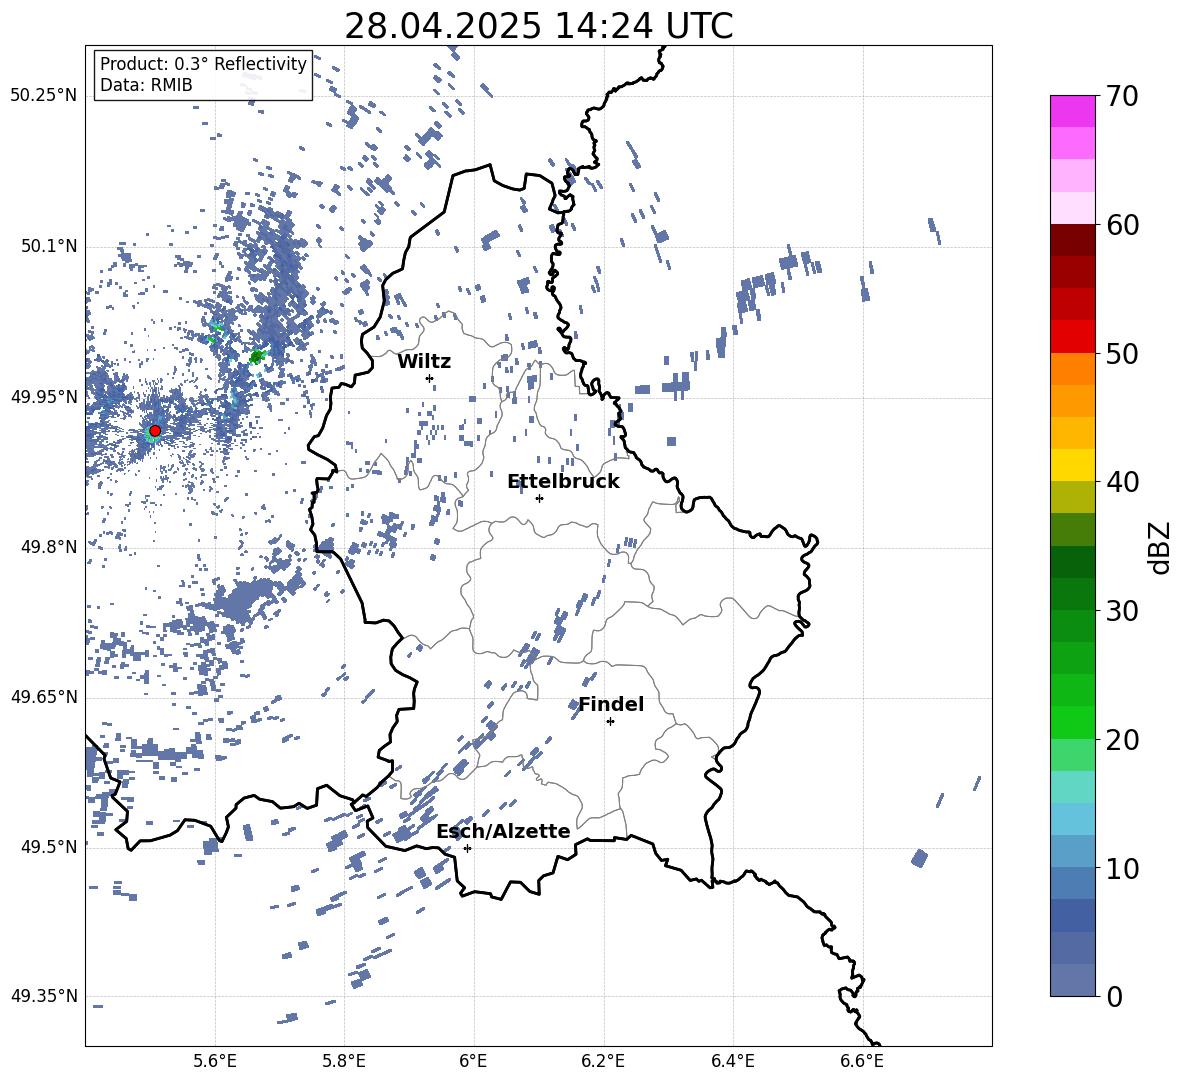Viewport: 1184px width, 1081px height.
Task: Click the red radar location dot
Action: (155, 430)
